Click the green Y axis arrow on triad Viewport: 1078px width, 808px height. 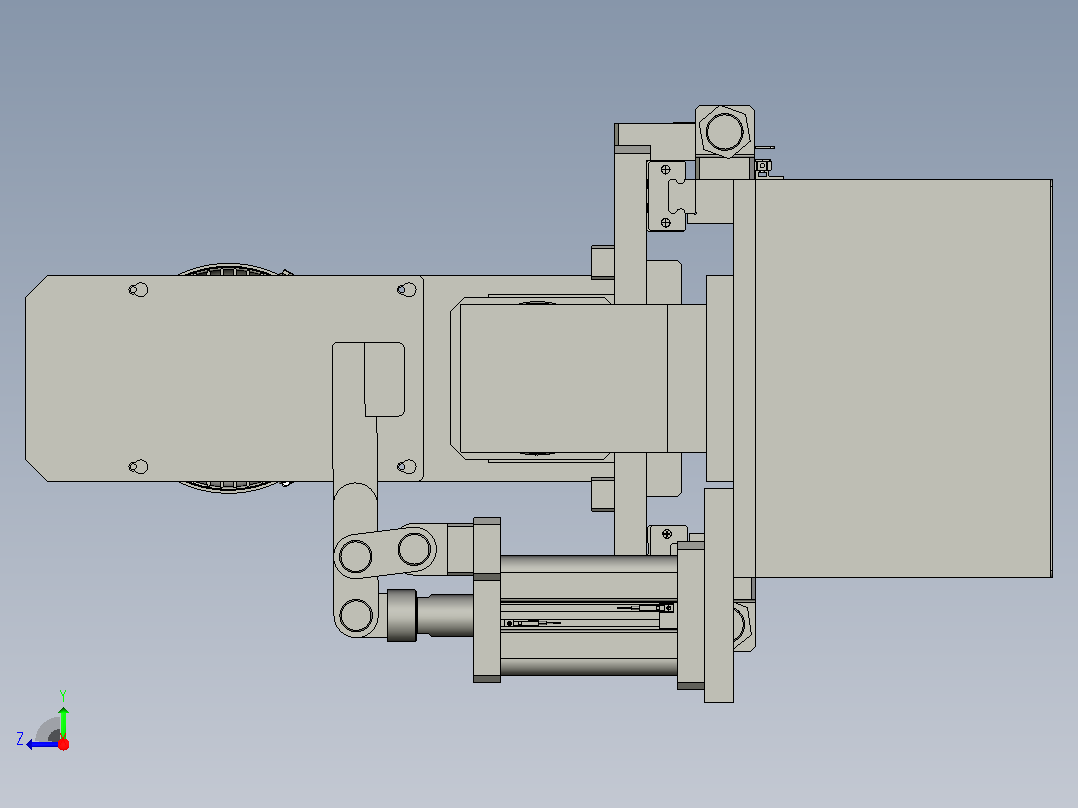point(63,721)
